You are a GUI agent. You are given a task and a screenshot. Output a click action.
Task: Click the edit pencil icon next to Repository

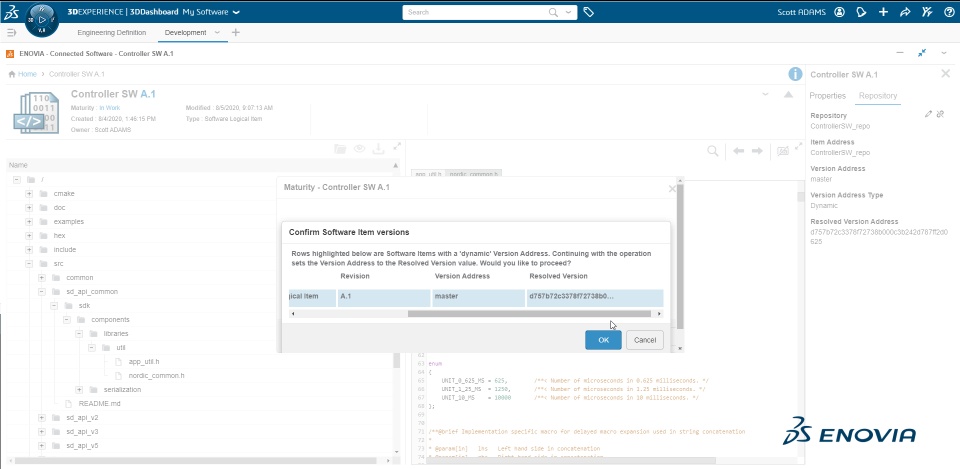click(928, 114)
